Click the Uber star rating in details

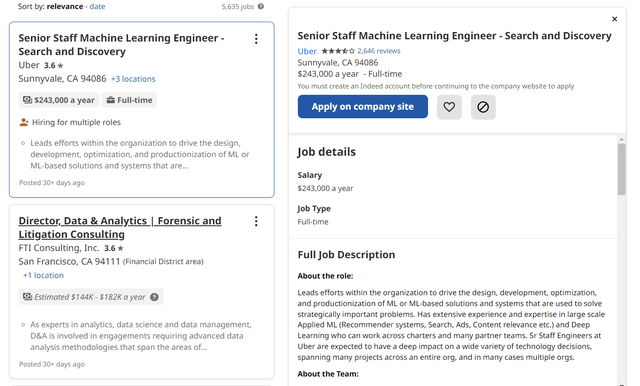click(x=338, y=51)
